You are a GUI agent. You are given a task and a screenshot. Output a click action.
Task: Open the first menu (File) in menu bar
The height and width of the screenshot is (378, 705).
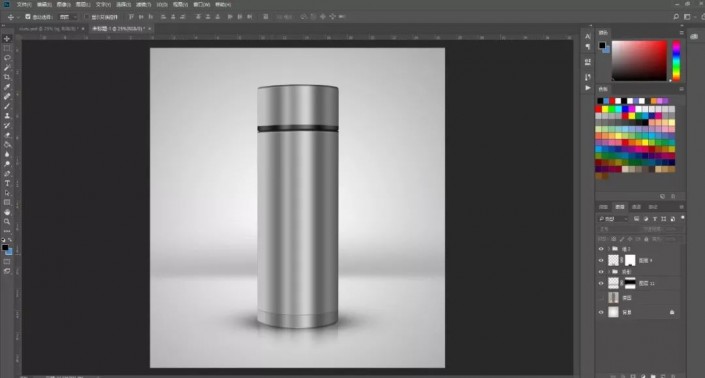click(x=24, y=4)
